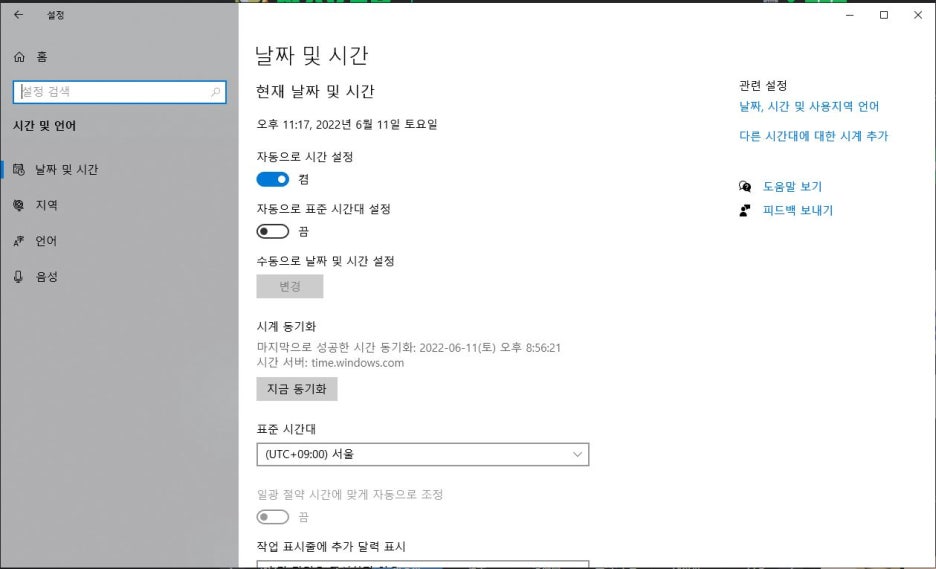Click the 현재 날짜 및 시간 heading
This screenshot has height=569, width=936.
315,91
